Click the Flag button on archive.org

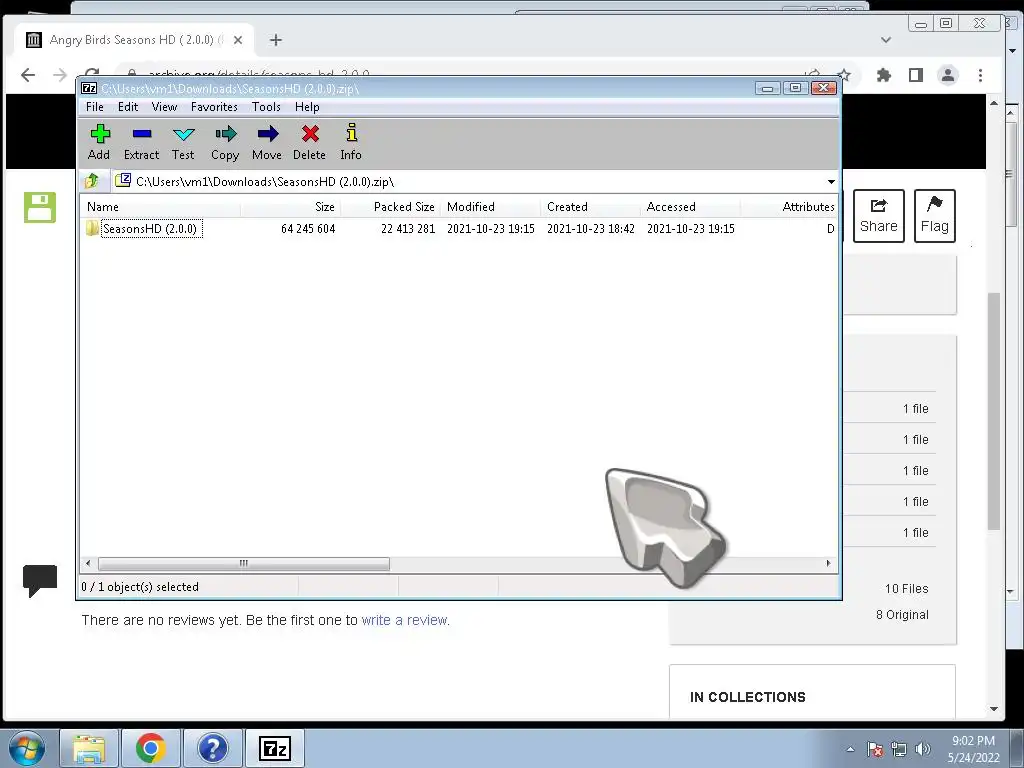click(x=935, y=216)
